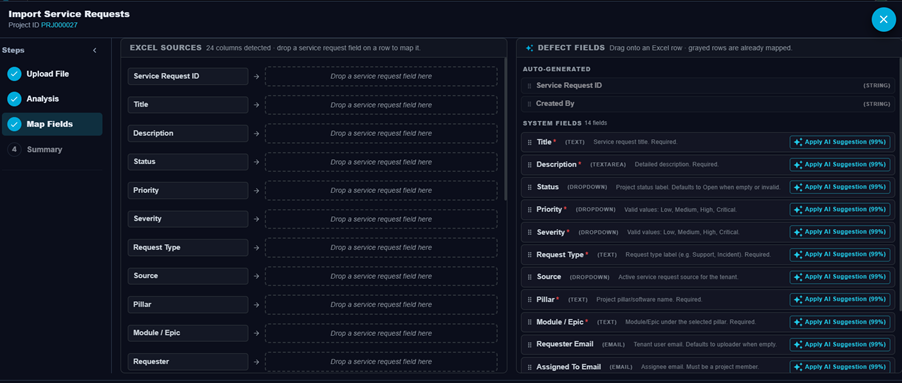Screen dimensions: 902x383
Task: Collapse the Steps sidebar chevron
Action: [x=95, y=51]
